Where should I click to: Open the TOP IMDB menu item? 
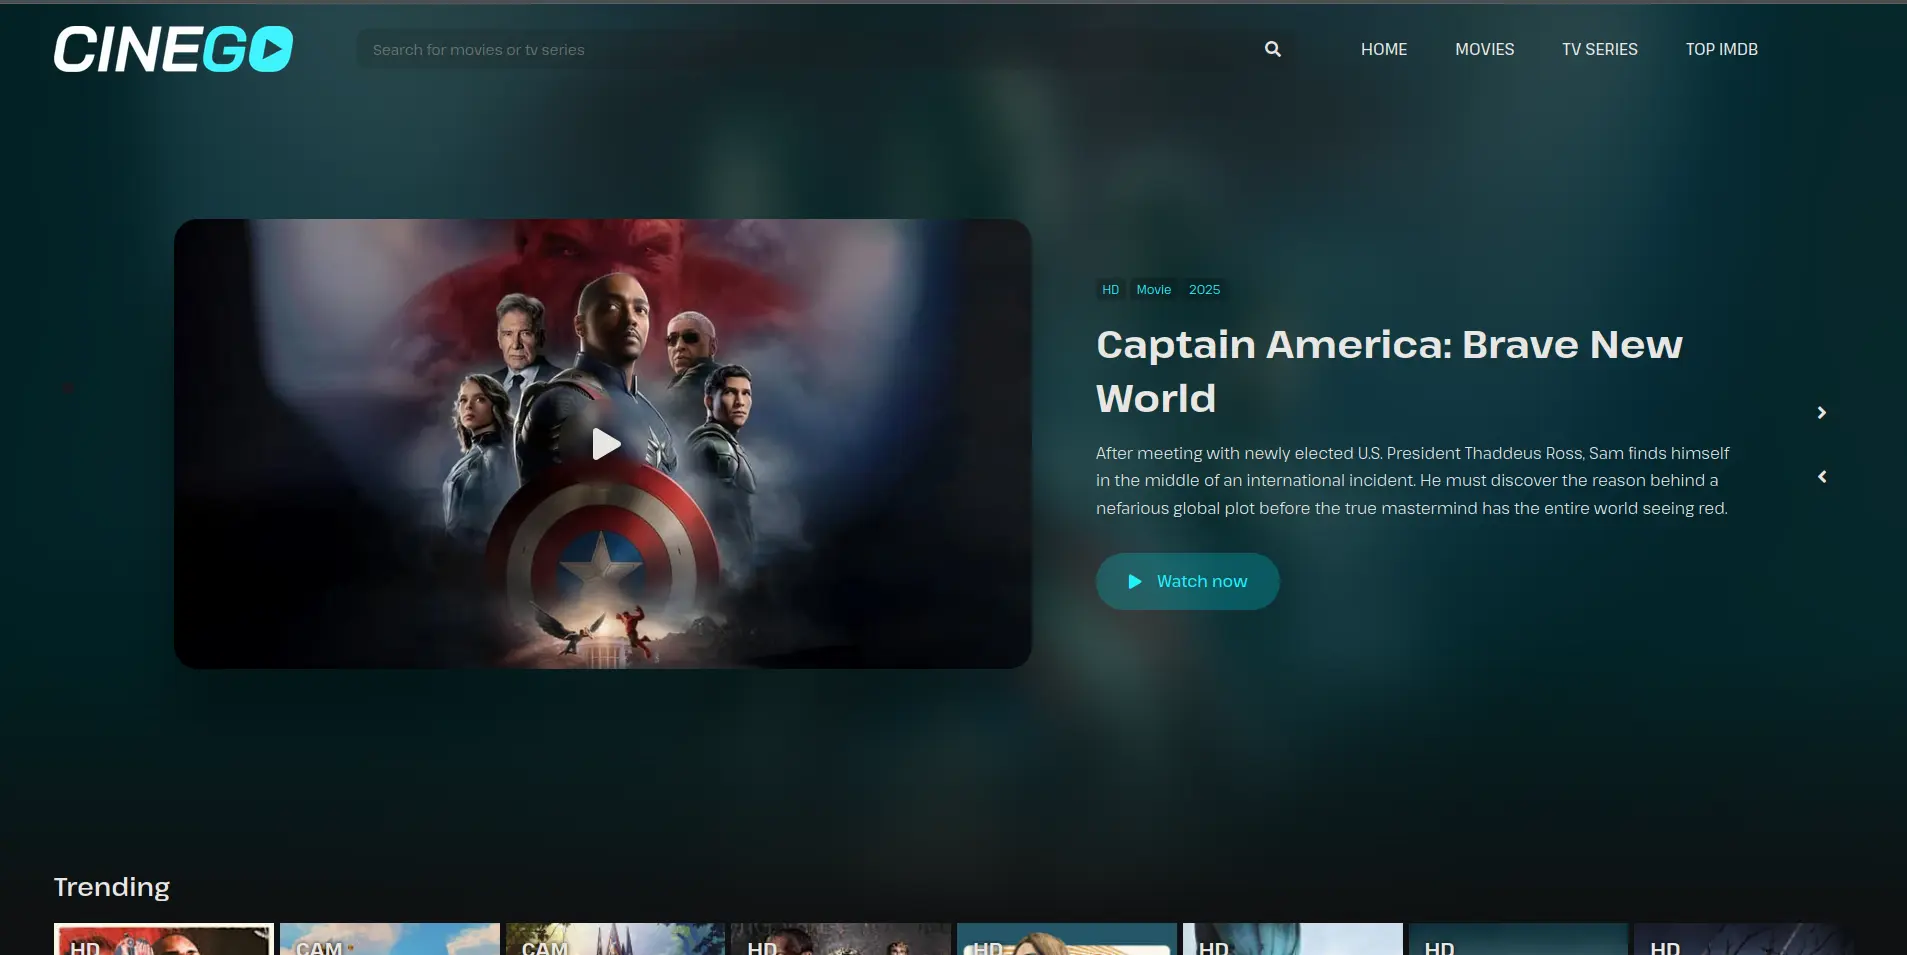click(x=1721, y=49)
